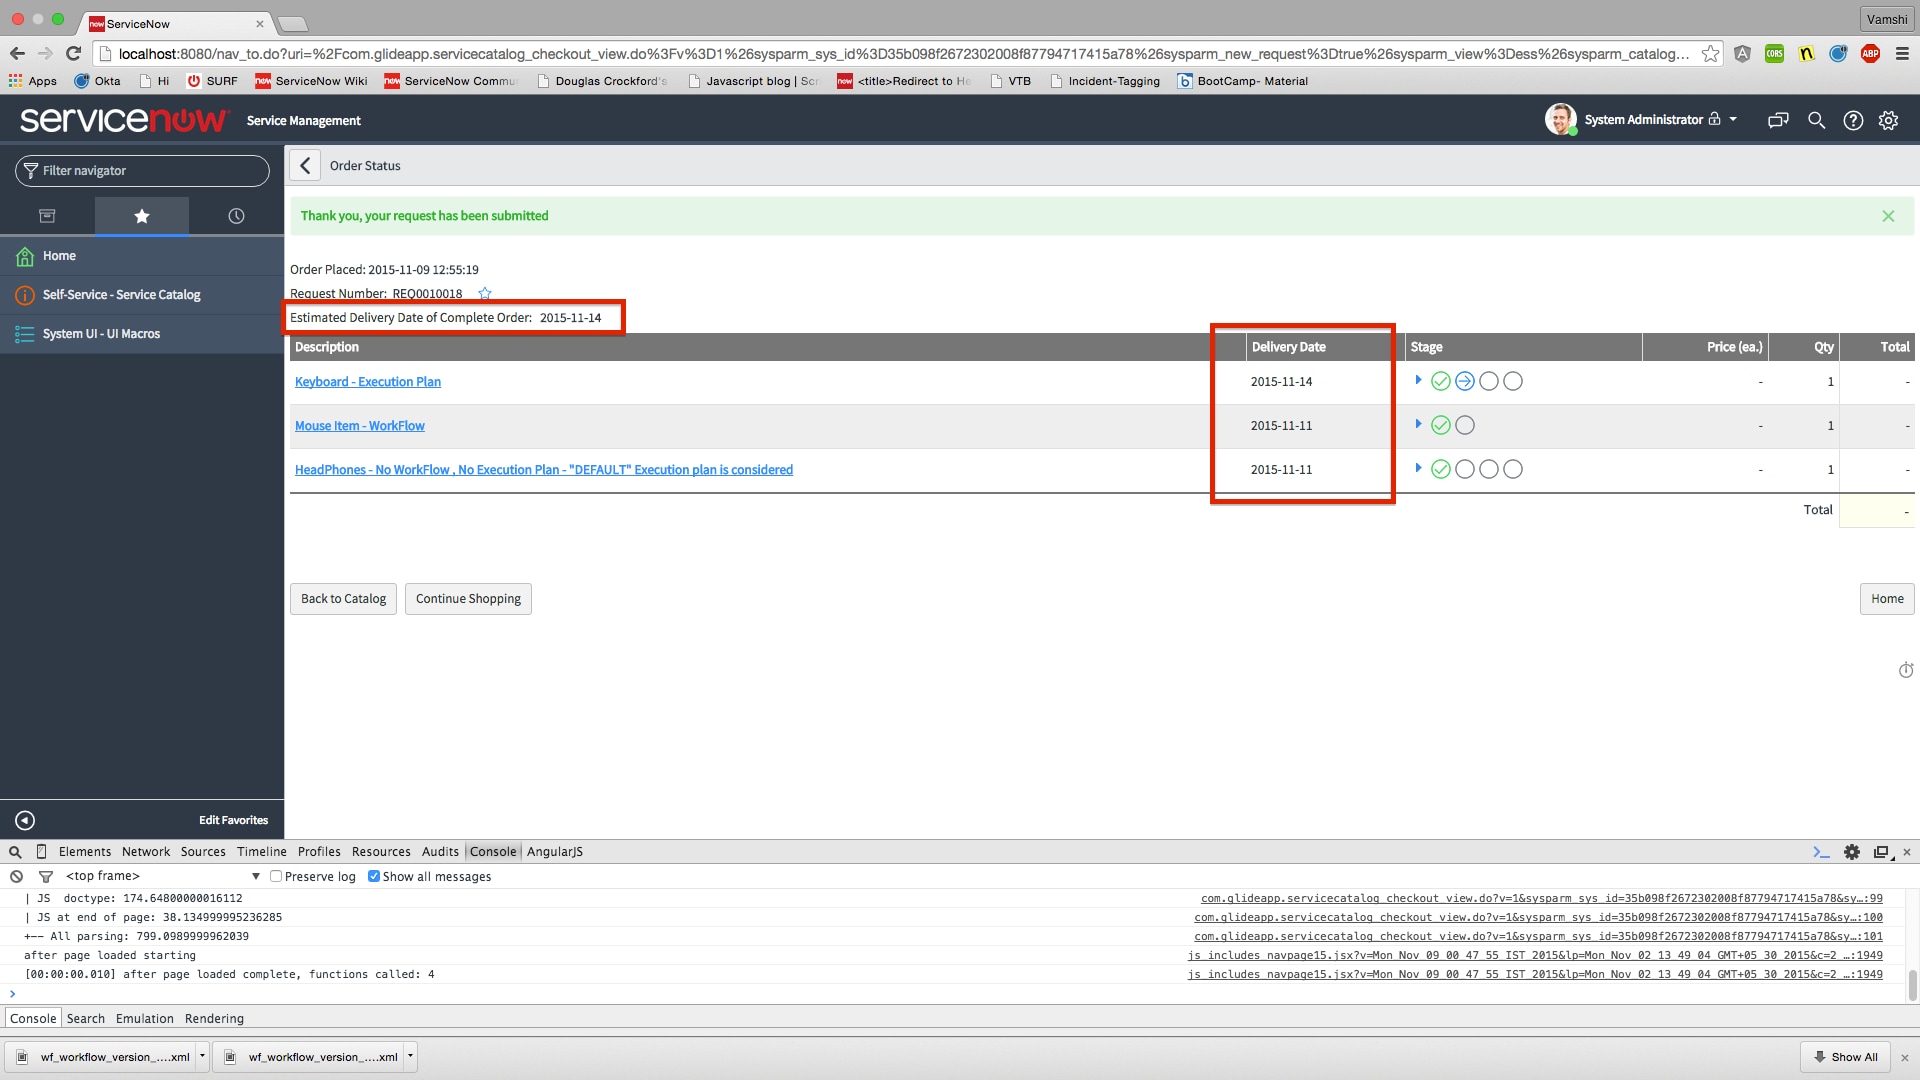Toggle the device emulation icon in DevTools
Viewport: 1920px width, 1080px height.
(40, 851)
